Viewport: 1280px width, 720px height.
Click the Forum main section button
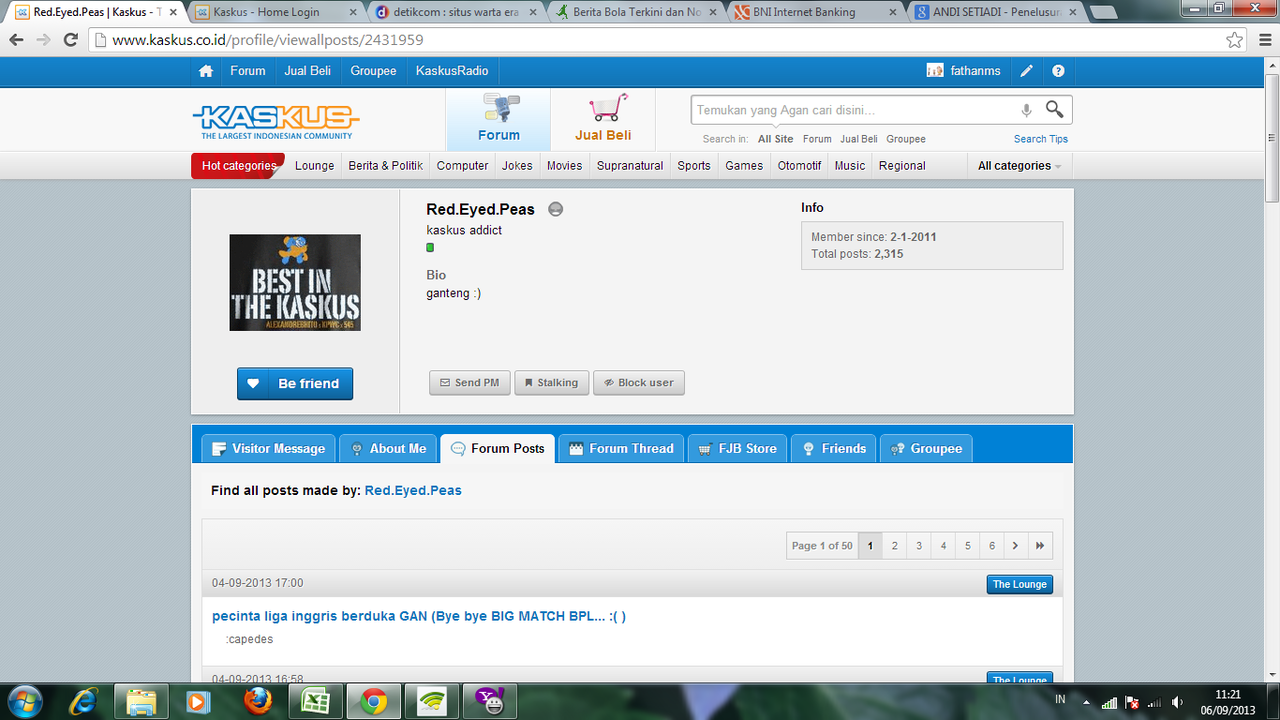(x=498, y=119)
